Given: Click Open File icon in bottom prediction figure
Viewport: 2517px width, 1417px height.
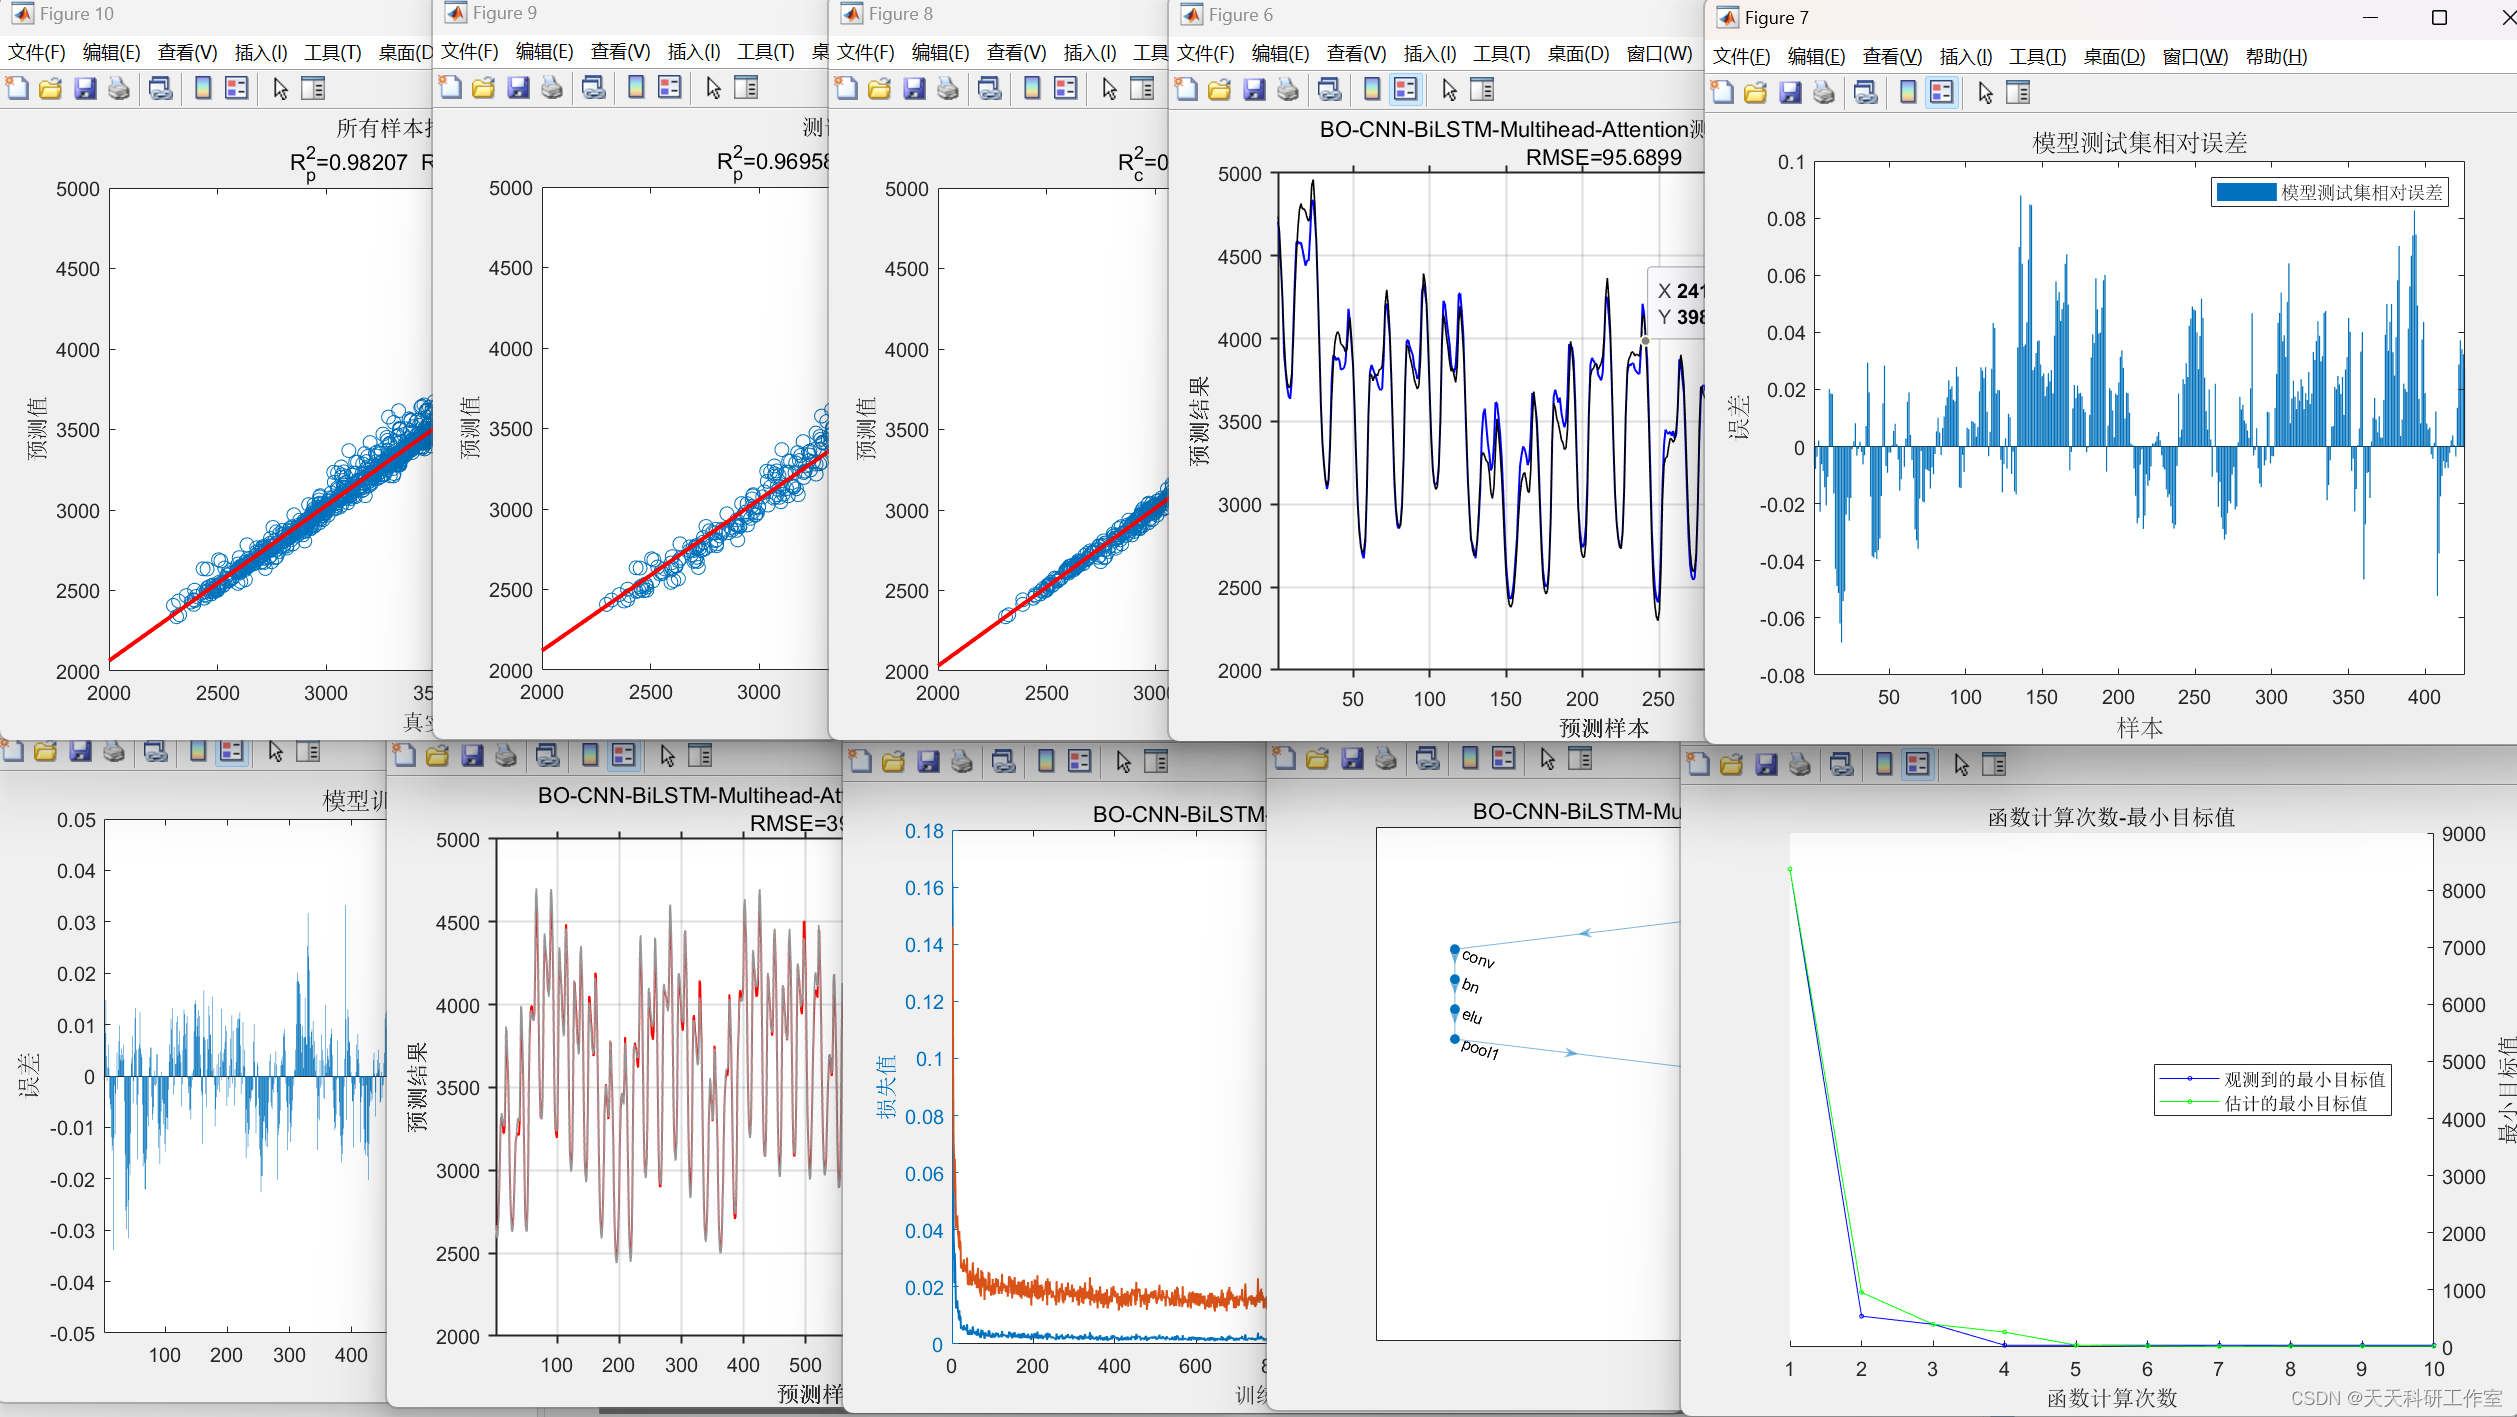Looking at the screenshot, I should (438, 755).
